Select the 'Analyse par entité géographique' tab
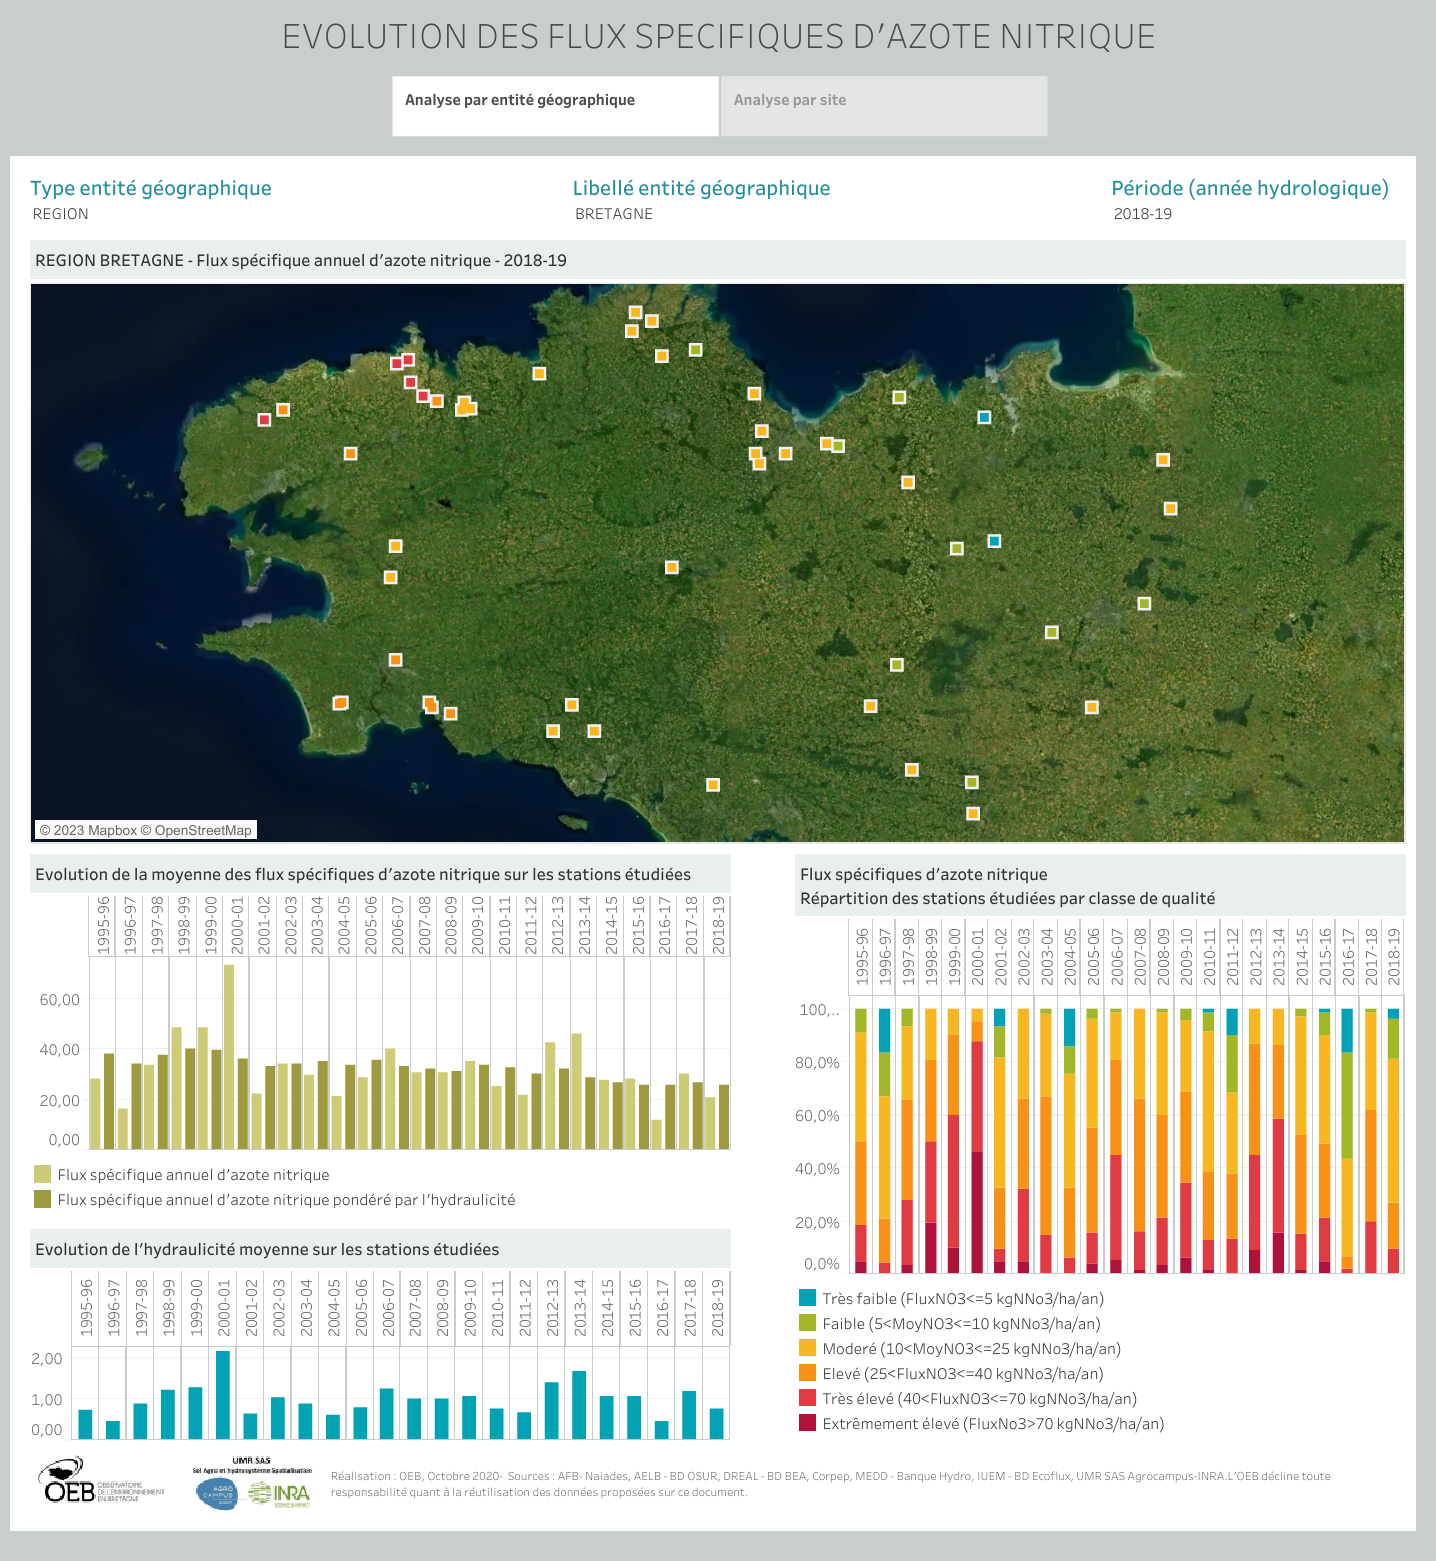 520,100
